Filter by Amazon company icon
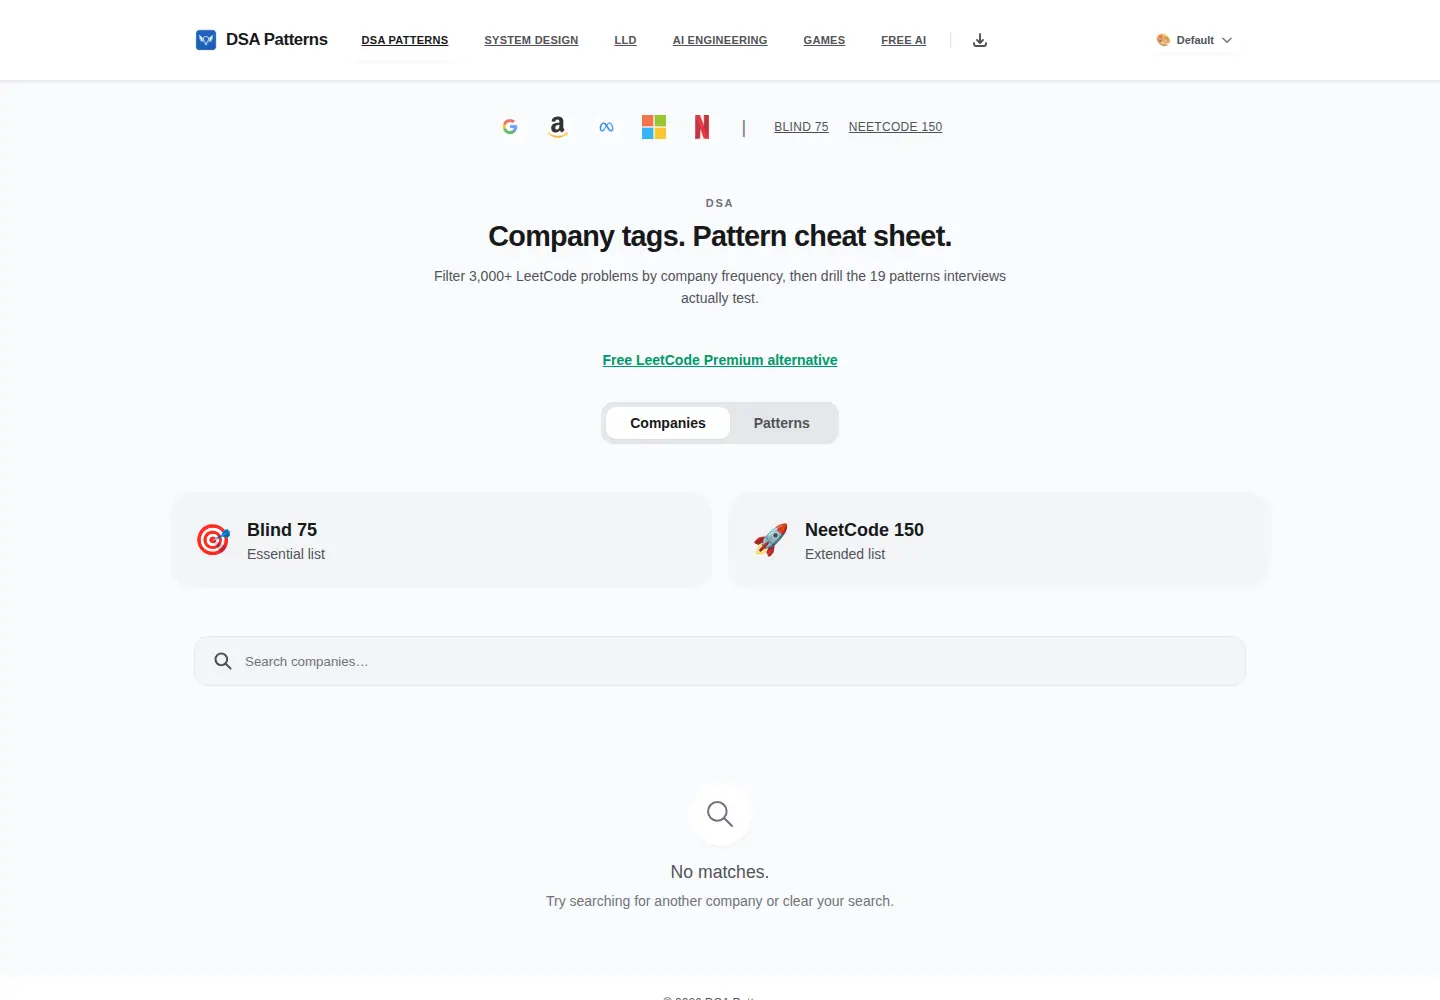This screenshot has height=1000, width=1440. (558, 127)
